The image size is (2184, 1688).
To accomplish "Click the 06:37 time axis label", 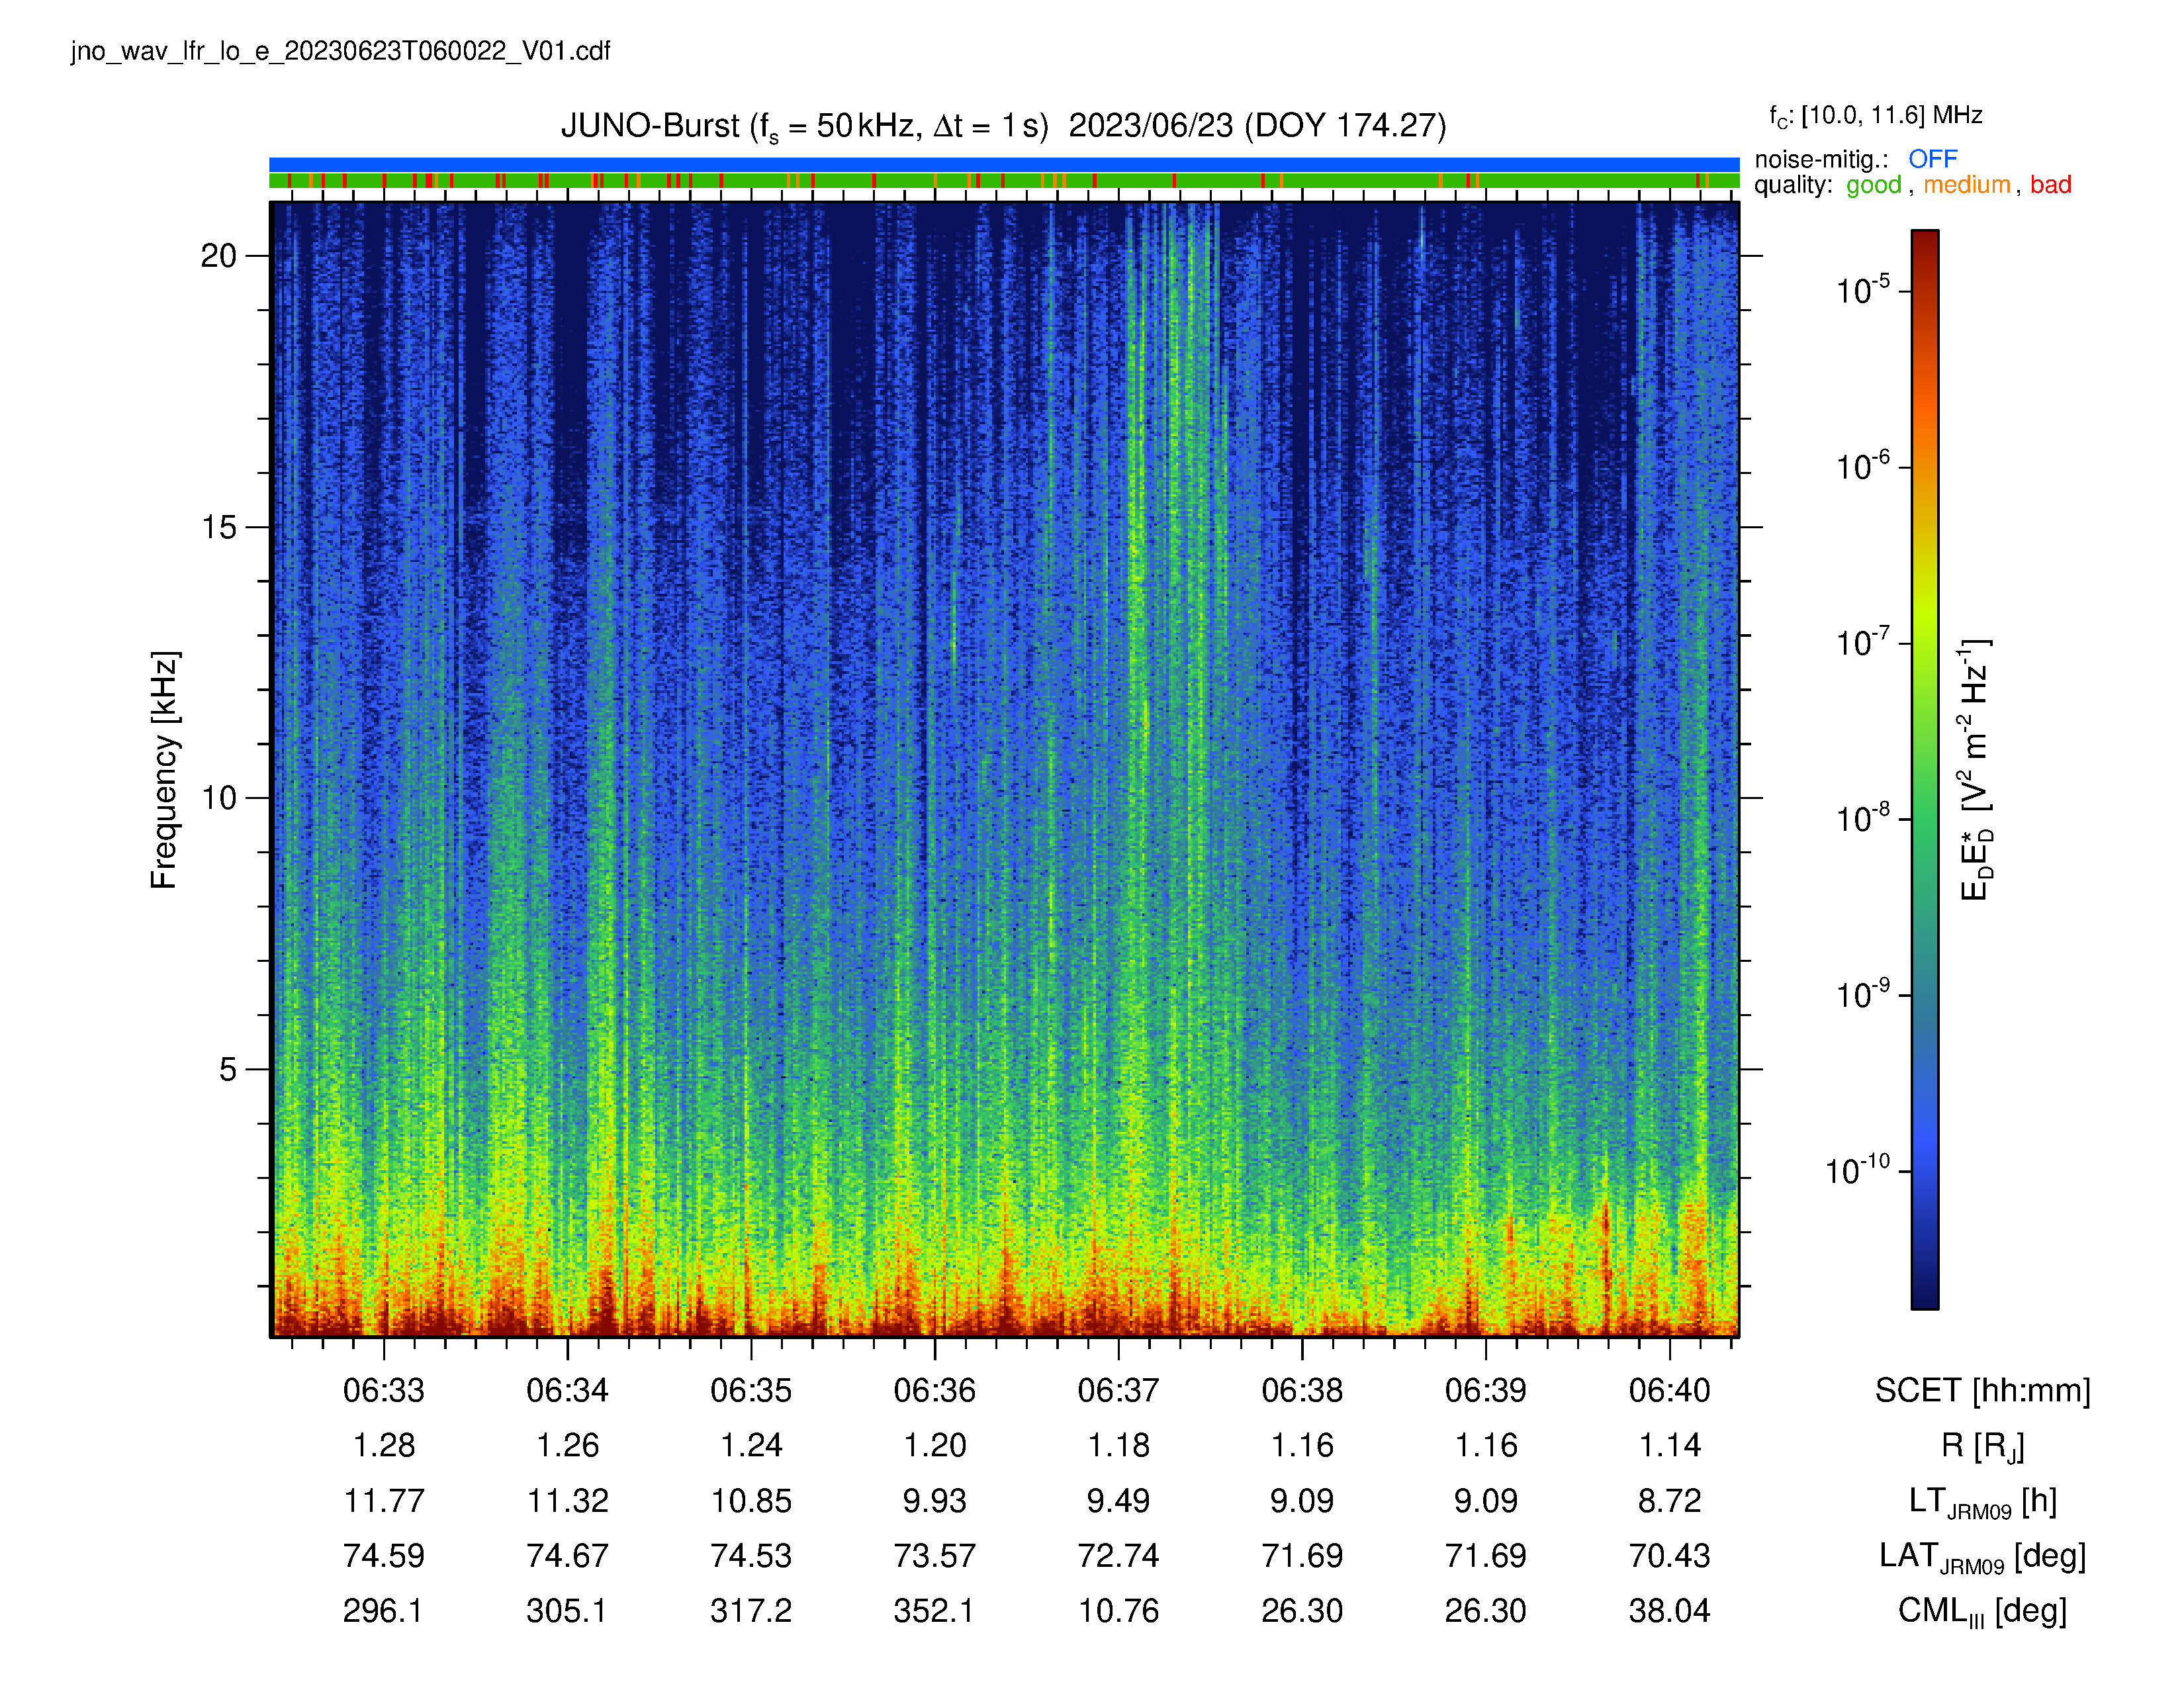I will 1118,1390.
